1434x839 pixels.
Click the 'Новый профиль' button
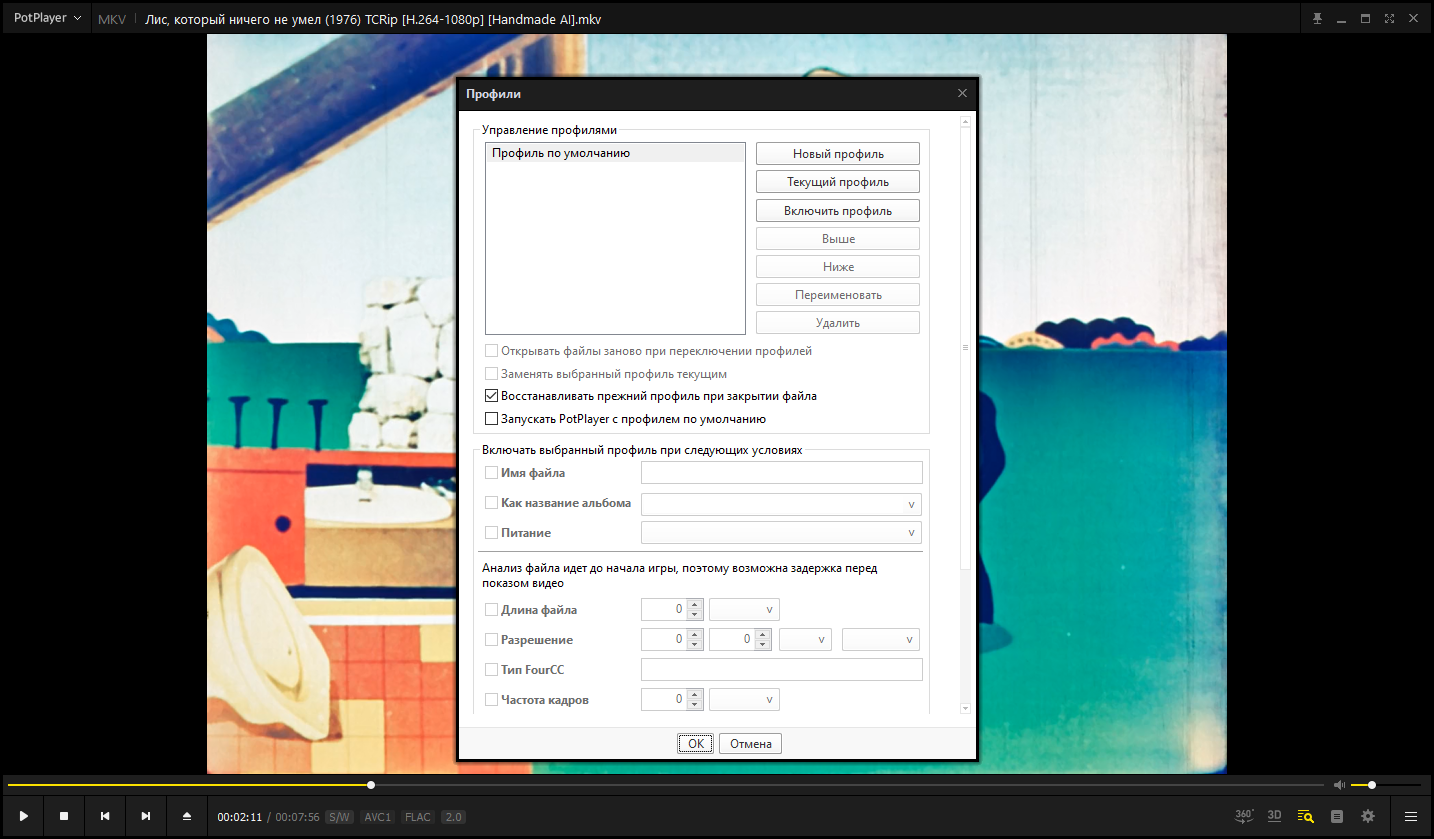[x=837, y=154]
